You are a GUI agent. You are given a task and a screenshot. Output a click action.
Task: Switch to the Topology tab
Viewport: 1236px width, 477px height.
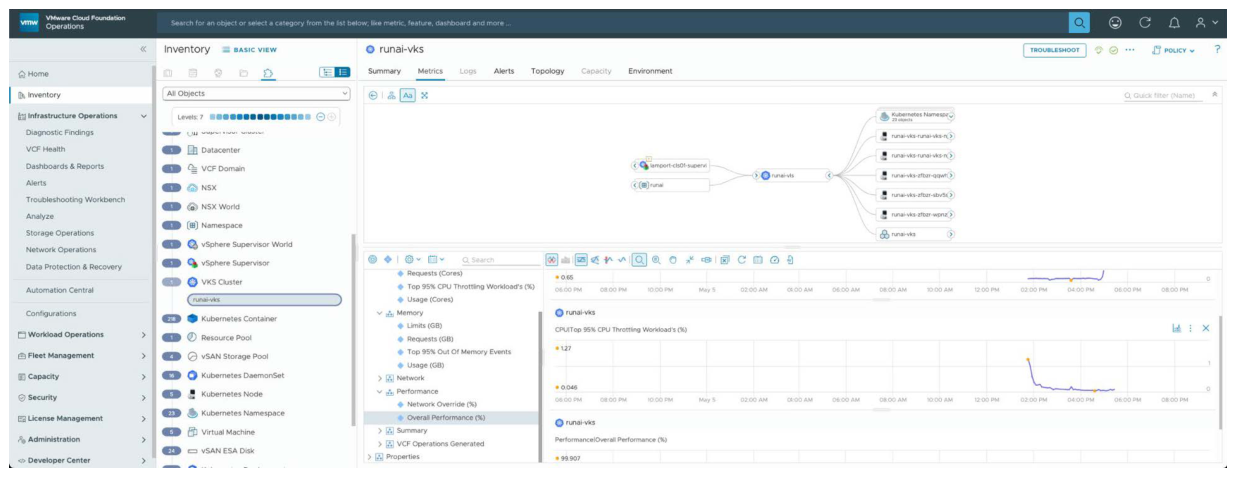[x=548, y=71]
